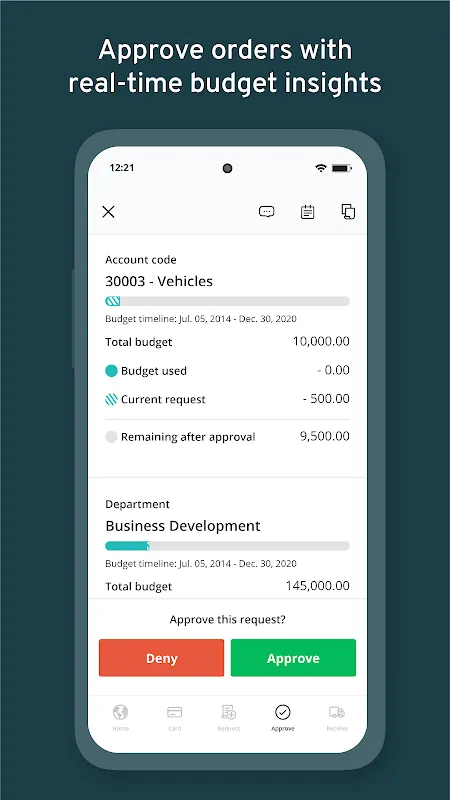The height and width of the screenshot is (800, 450).
Task: Open the Card tab icon
Action: pyautogui.click(x=174, y=717)
